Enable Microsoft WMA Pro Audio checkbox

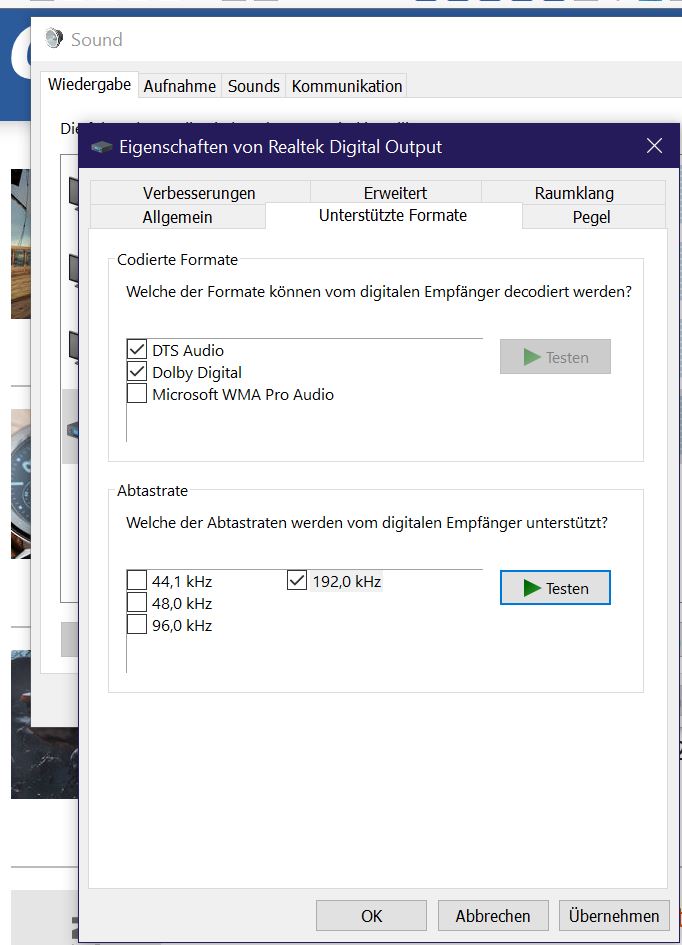[x=137, y=394]
